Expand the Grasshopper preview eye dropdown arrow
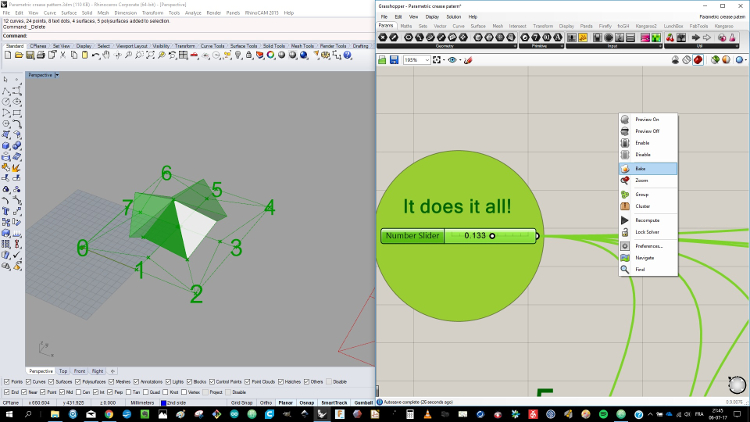This screenshot has width=750, height=422. (x=460, y=60)
